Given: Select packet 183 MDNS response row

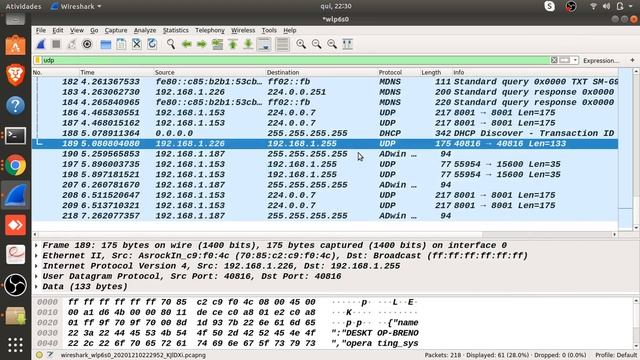Looking at the screenshot, I should [x=325, y=92].
